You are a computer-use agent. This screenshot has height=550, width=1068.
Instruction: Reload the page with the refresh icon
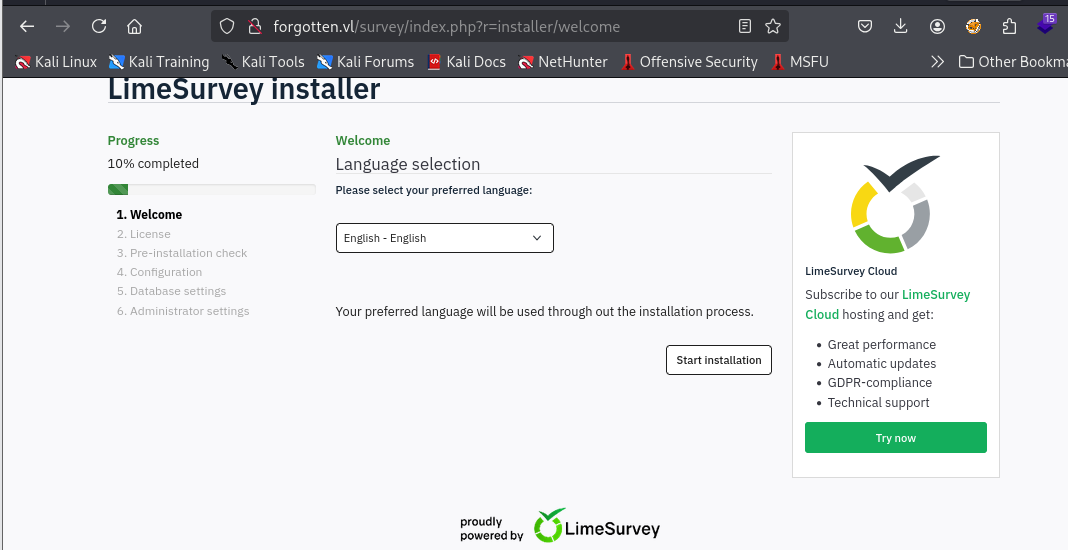[x=99, y=27]
